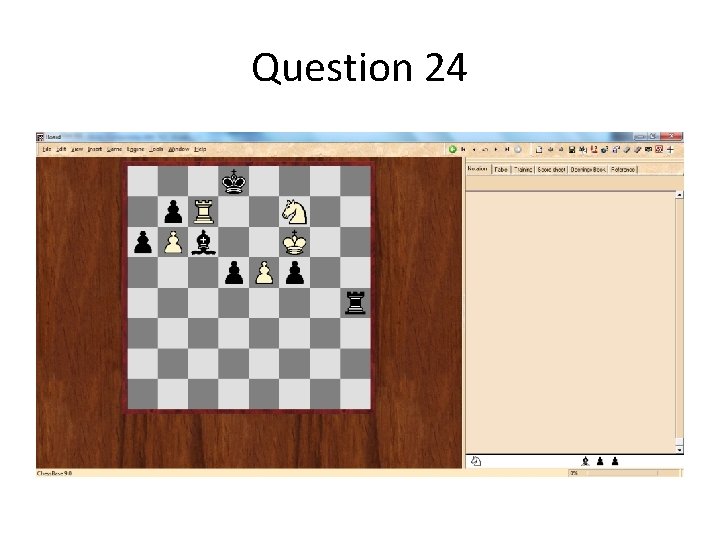Viewport: 720px width, 540px height.
Task: Open the Tools menu
Action: click(x=156, y=149)
